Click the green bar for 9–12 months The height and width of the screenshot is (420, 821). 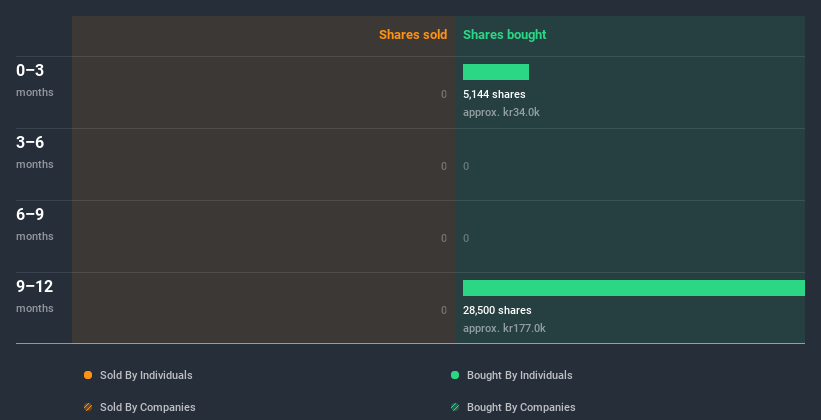(634, 288)
